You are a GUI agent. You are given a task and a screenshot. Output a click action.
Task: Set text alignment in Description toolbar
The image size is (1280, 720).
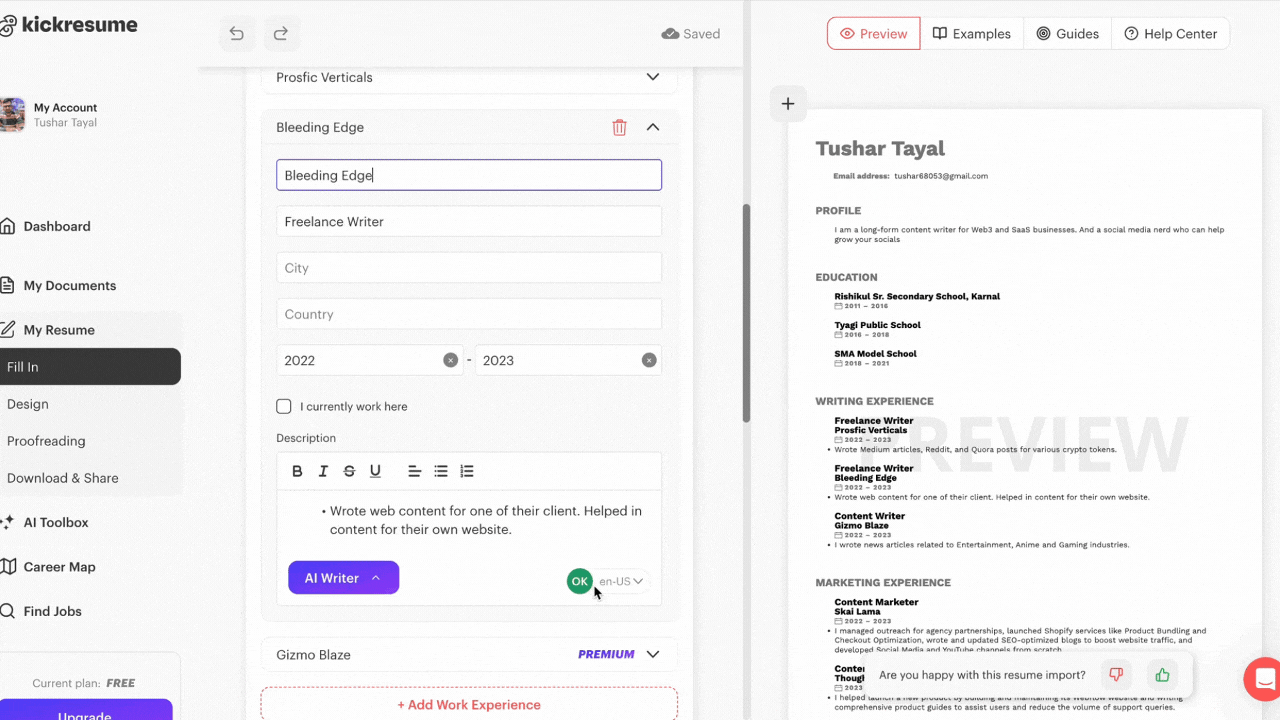click(415, 471)
